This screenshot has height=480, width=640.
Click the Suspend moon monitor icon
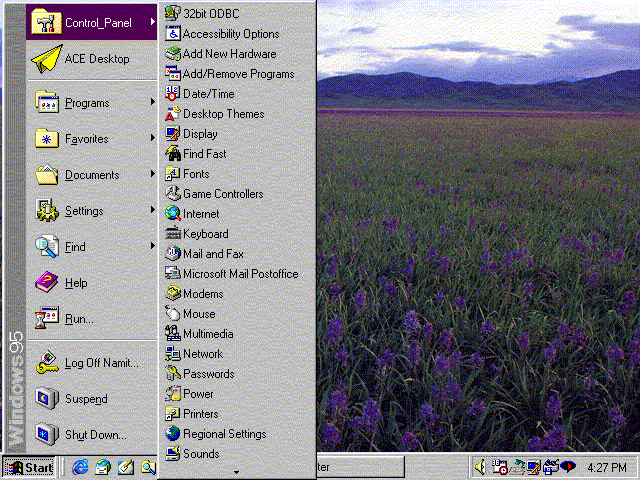click(x=47, y=398)
